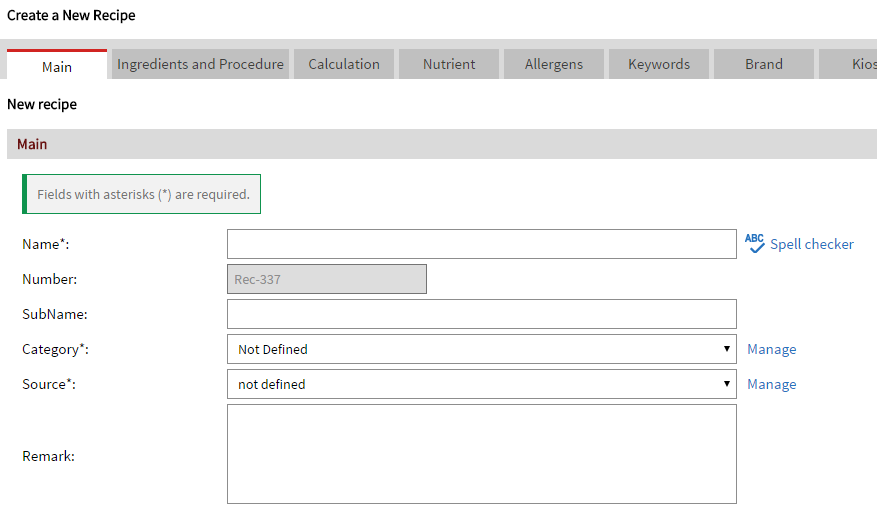The image size is (877, 509).
Task: Focus the SubName text field
Action: point(481,314)
